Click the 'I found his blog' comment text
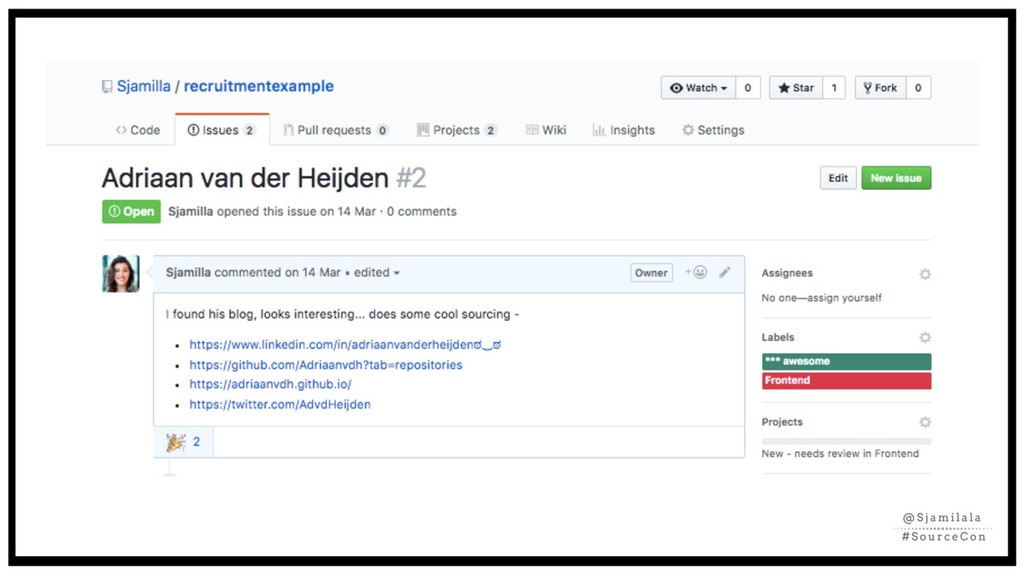Viewport: 1024px width, 576px height. (342, 314)
